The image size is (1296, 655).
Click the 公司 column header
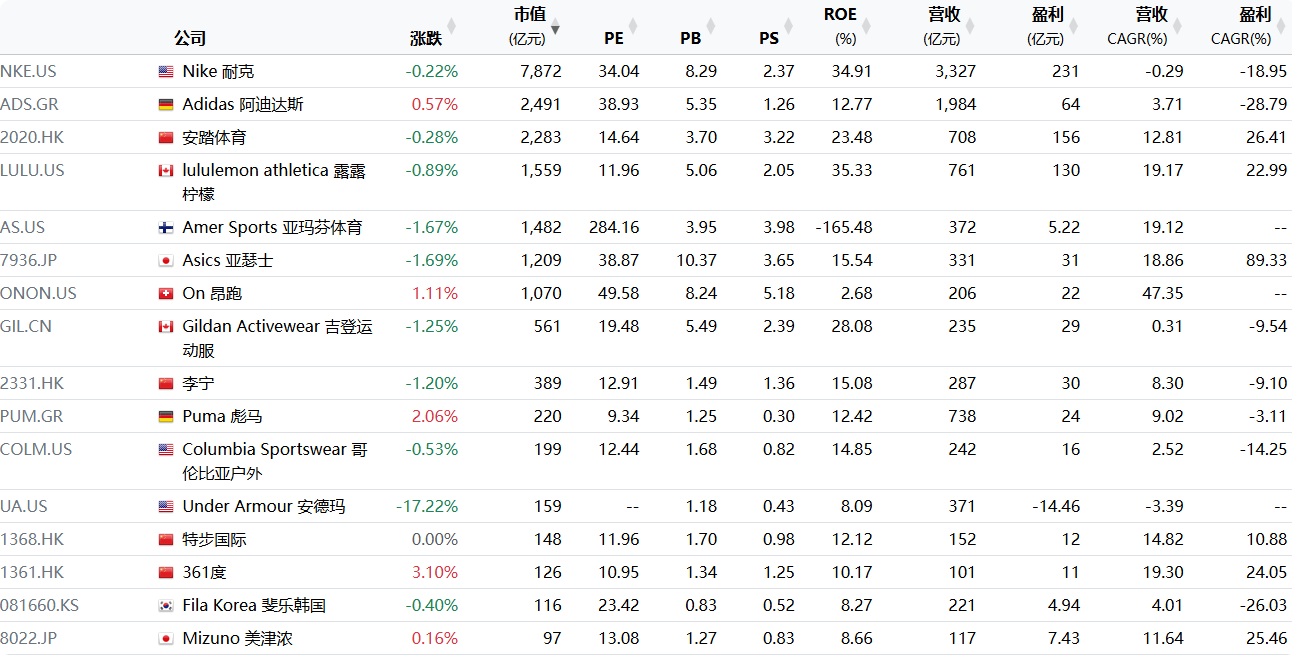point(190,38)
